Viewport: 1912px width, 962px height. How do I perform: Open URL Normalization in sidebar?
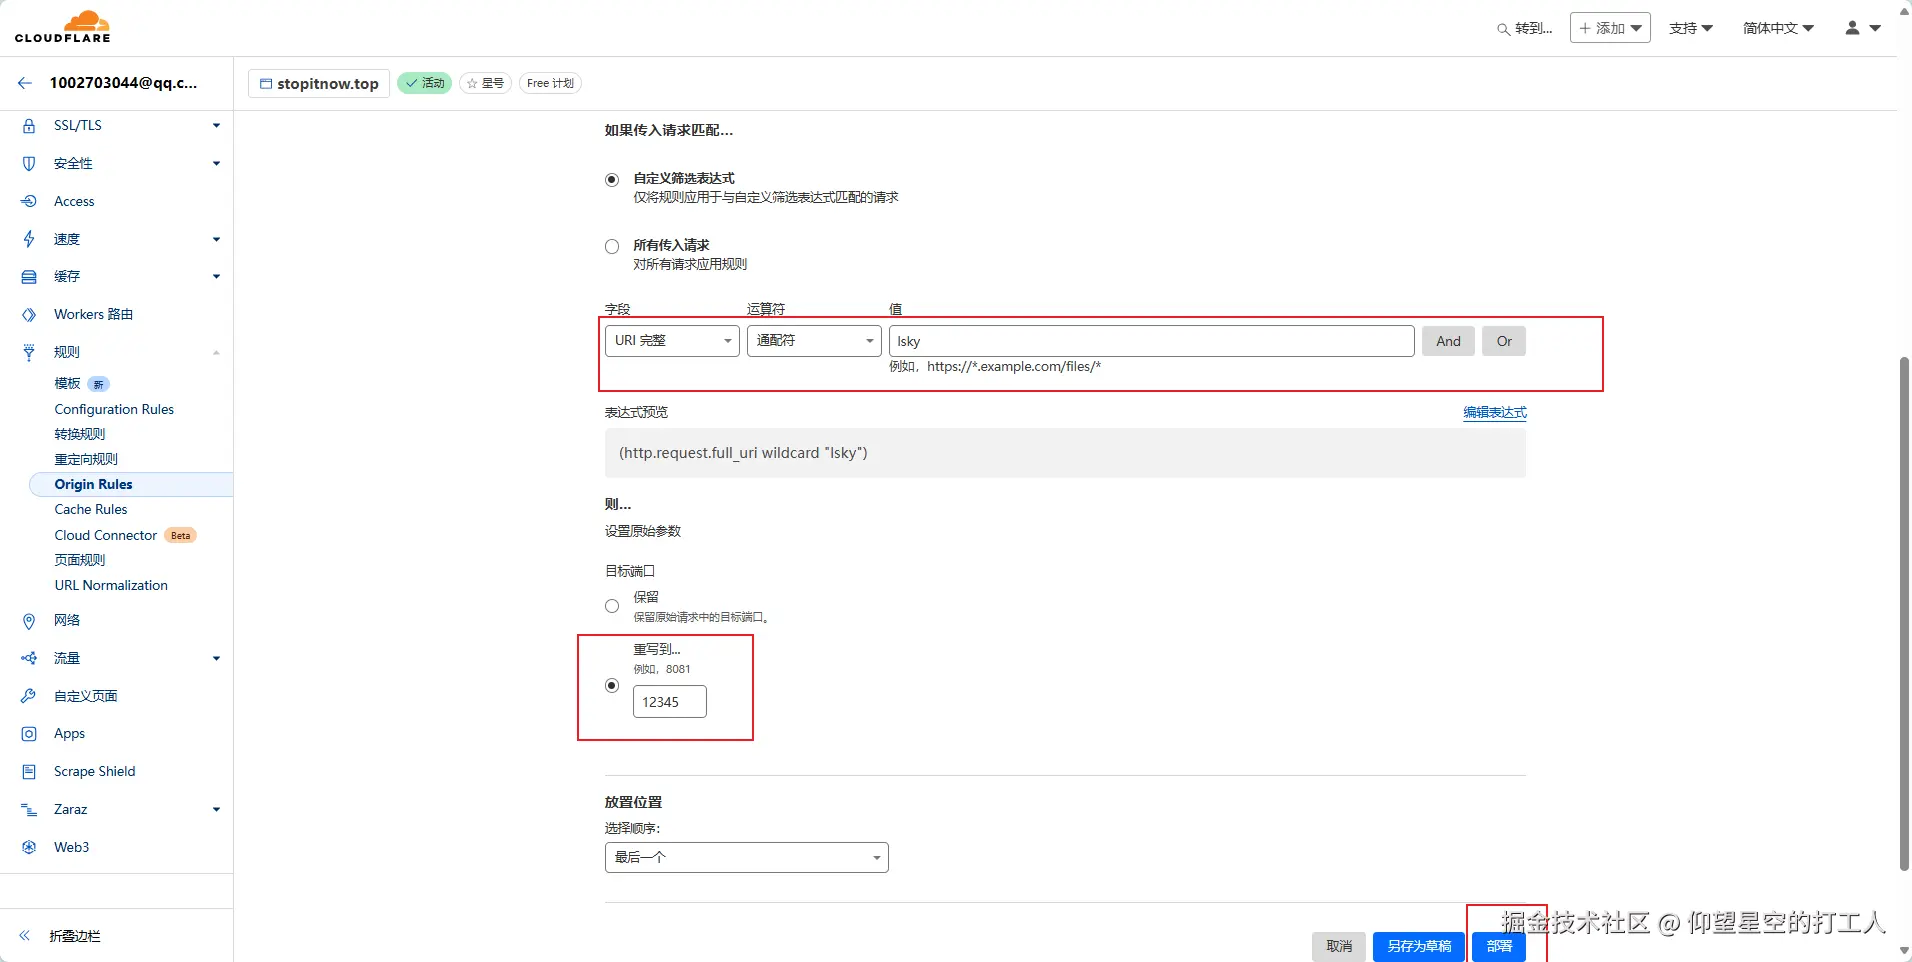111,585
